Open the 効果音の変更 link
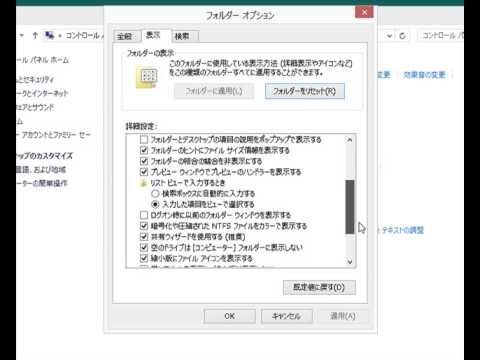The width and height of the screenshot is (480, 360). click(425, 75)
